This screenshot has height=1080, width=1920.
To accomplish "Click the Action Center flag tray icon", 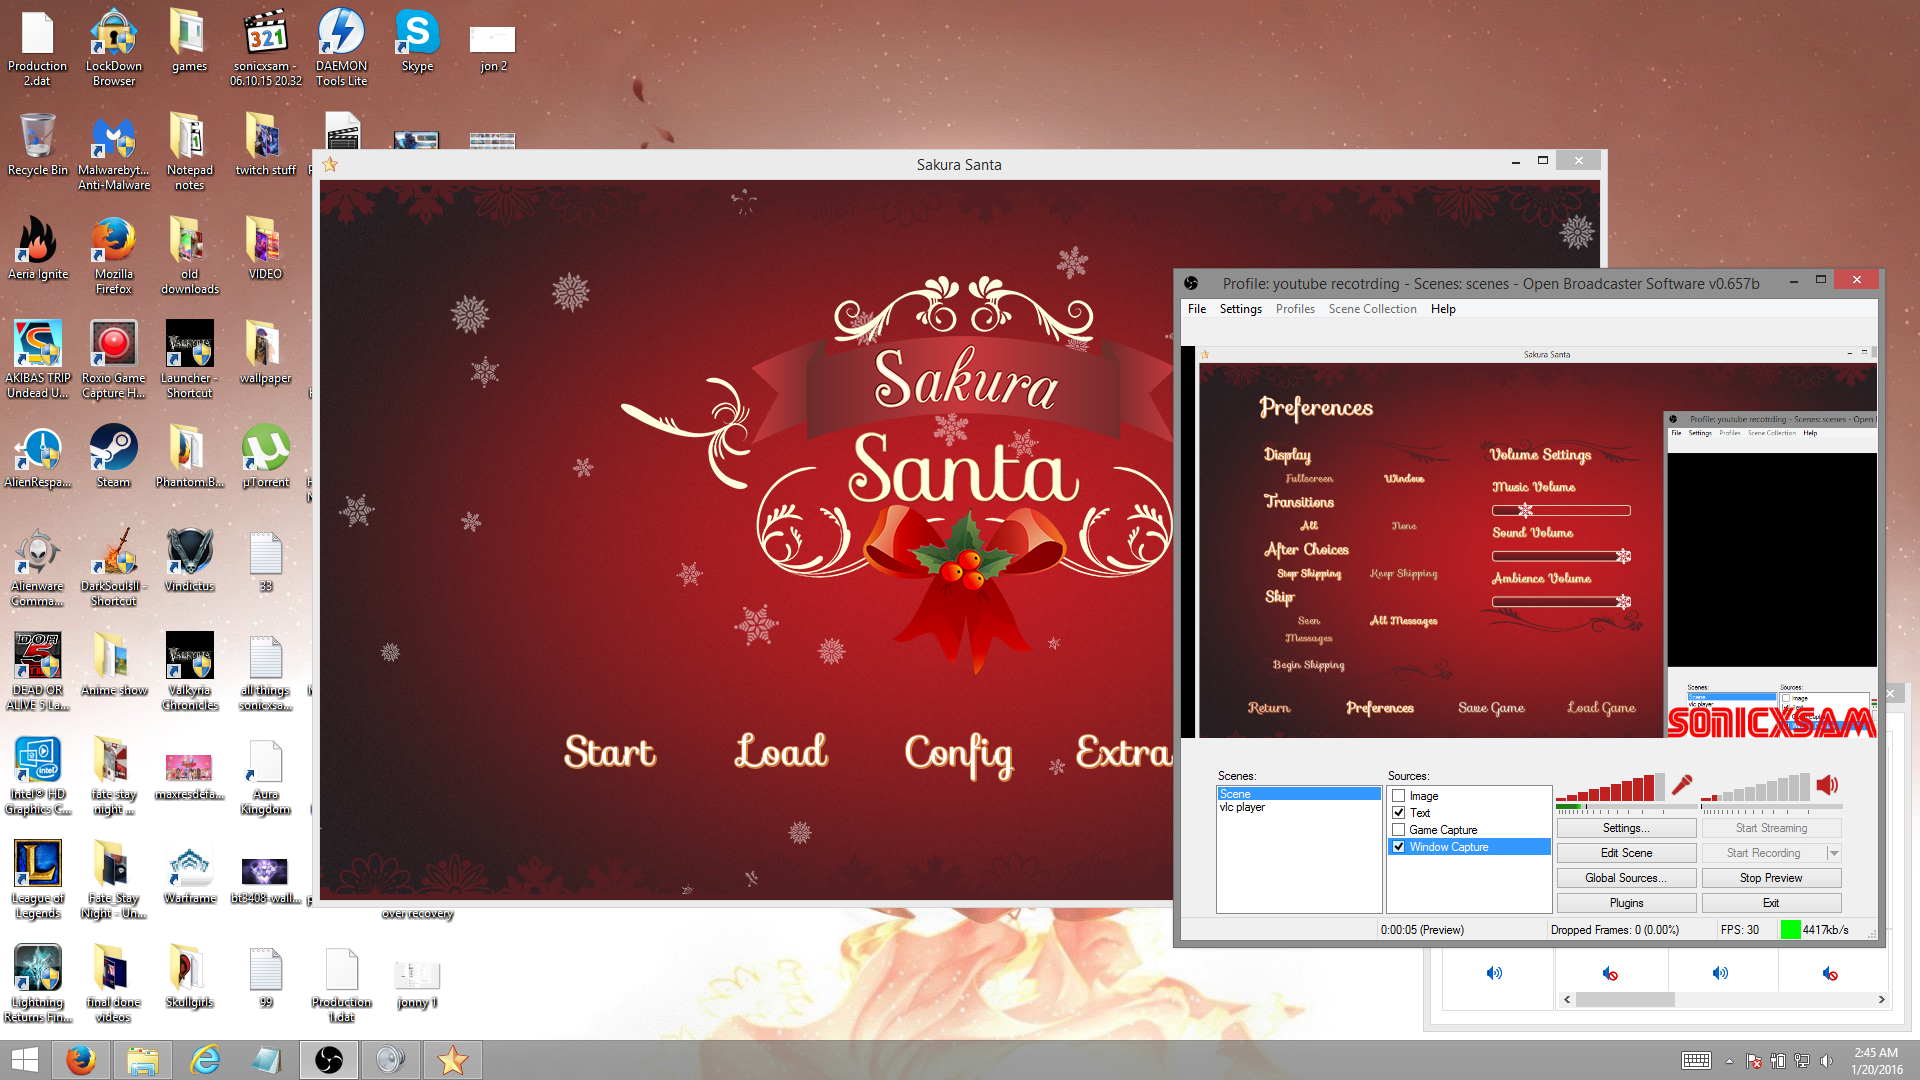I will [1754, 1061].
